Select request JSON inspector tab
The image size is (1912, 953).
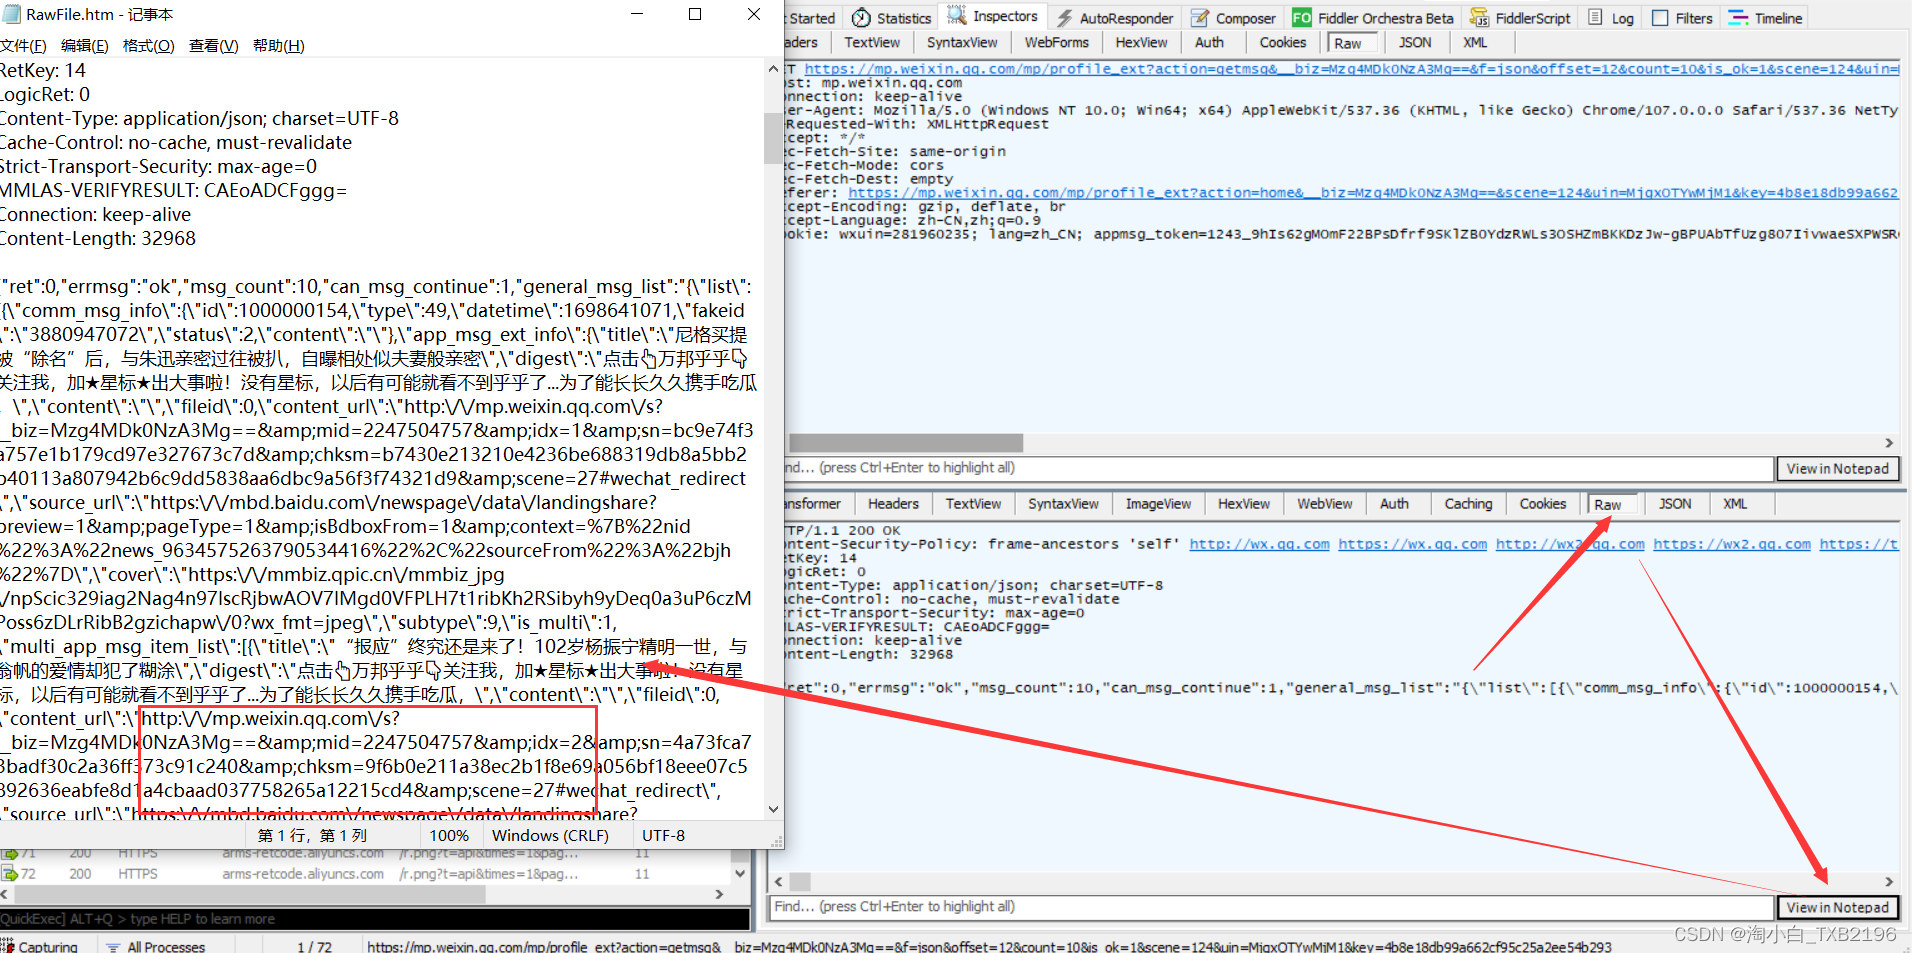(x=1415, y=42)
